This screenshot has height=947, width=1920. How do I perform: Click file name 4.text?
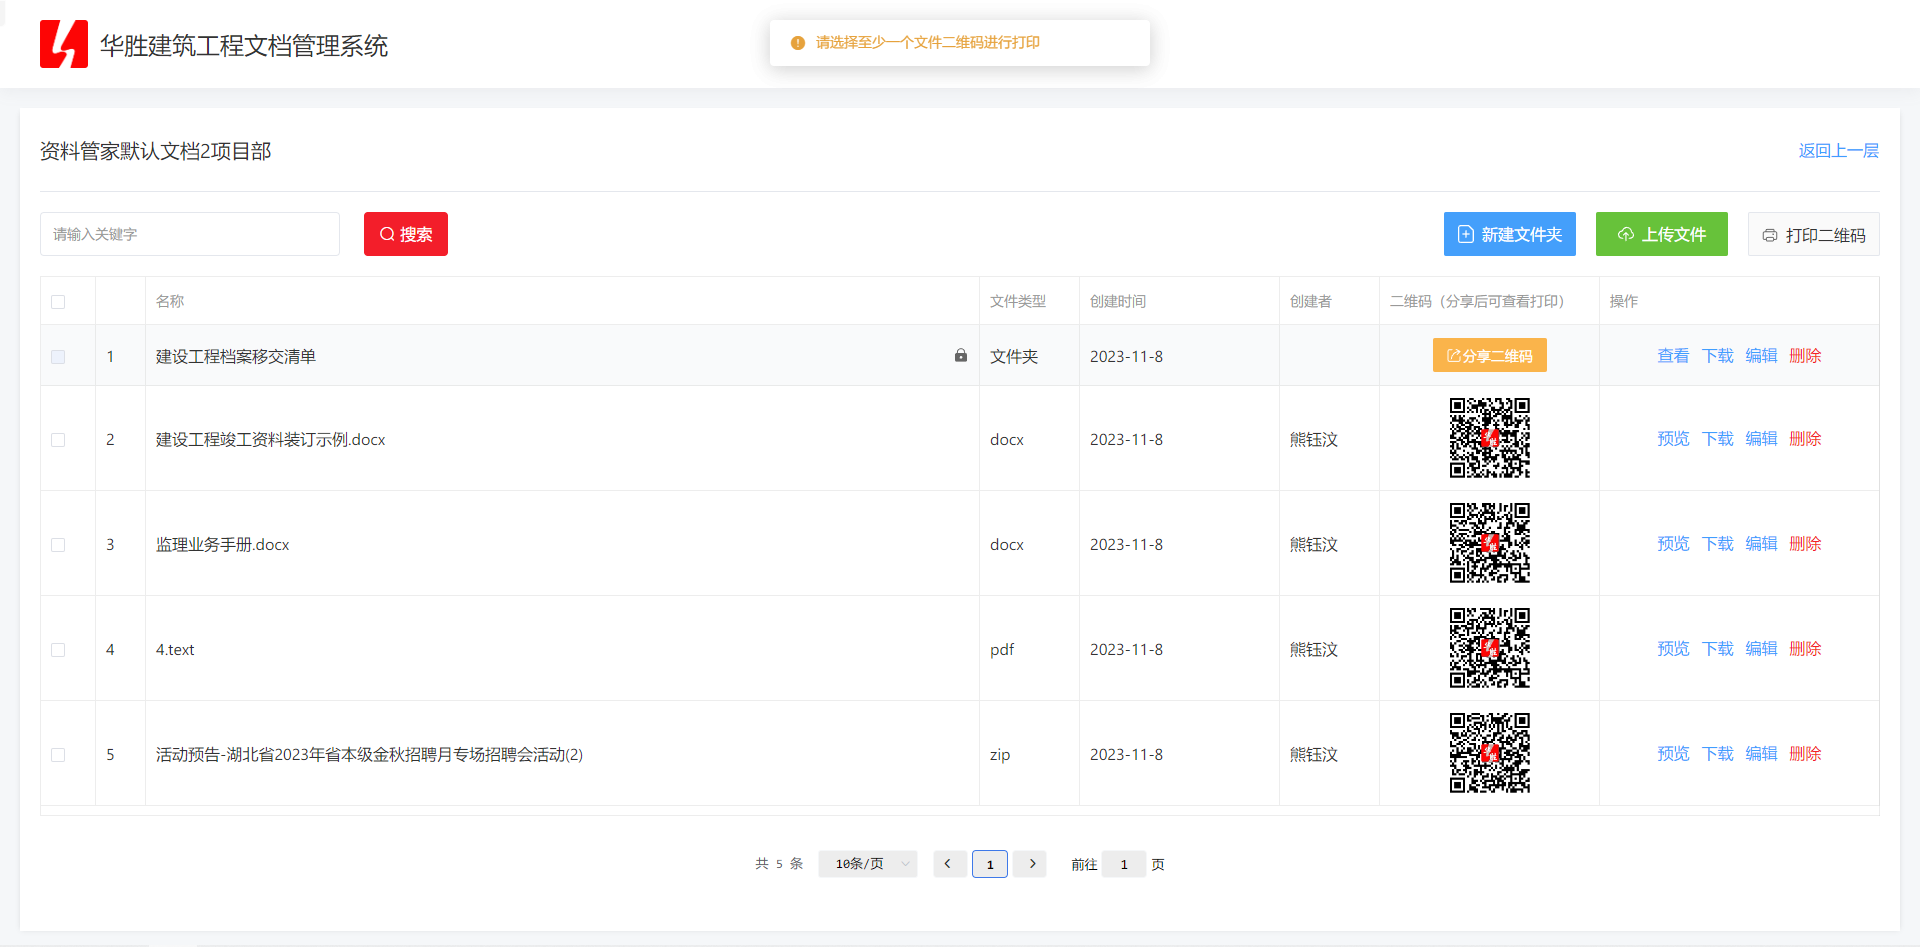pos(175,649)
